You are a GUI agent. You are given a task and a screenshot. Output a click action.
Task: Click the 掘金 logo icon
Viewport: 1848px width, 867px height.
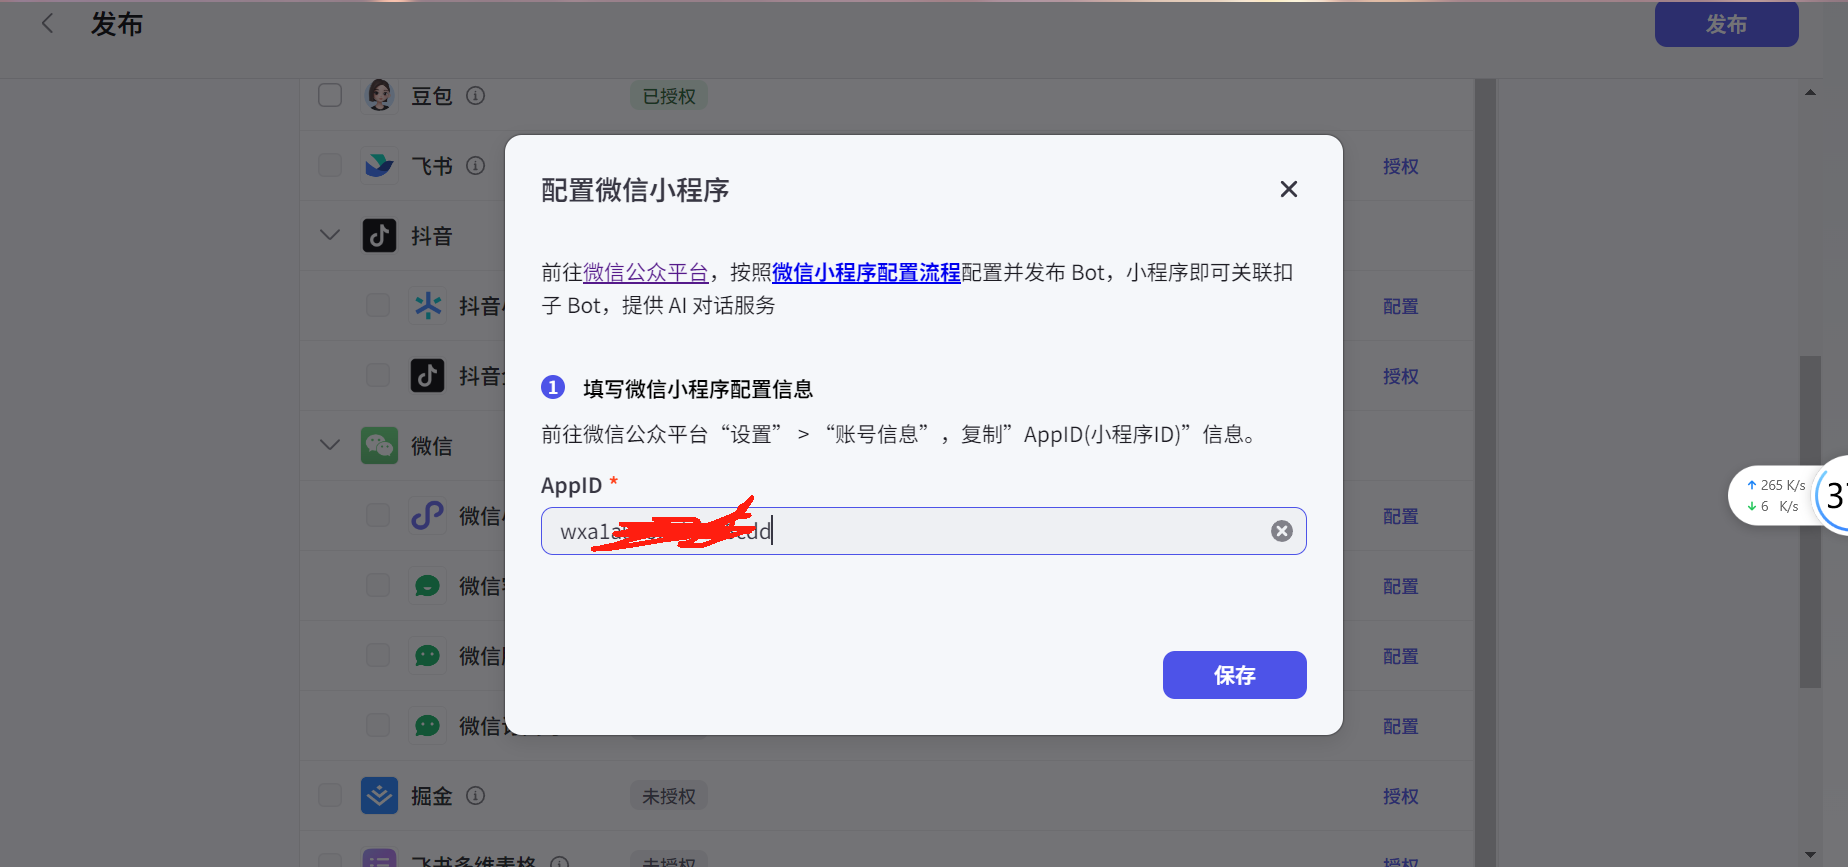point(379,795)
